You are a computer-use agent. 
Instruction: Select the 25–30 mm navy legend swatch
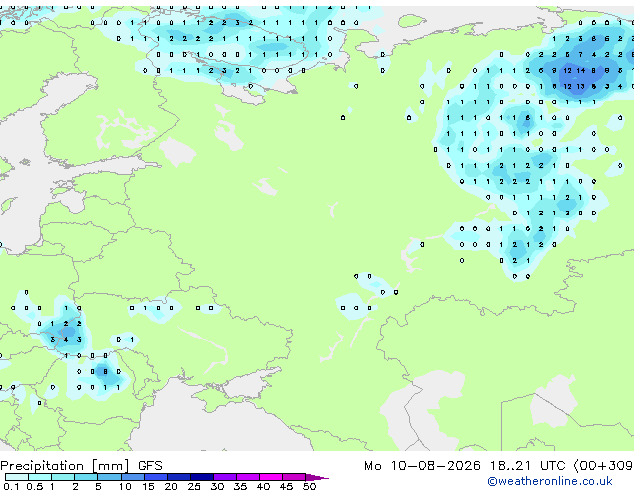click(x=202, y=477)
